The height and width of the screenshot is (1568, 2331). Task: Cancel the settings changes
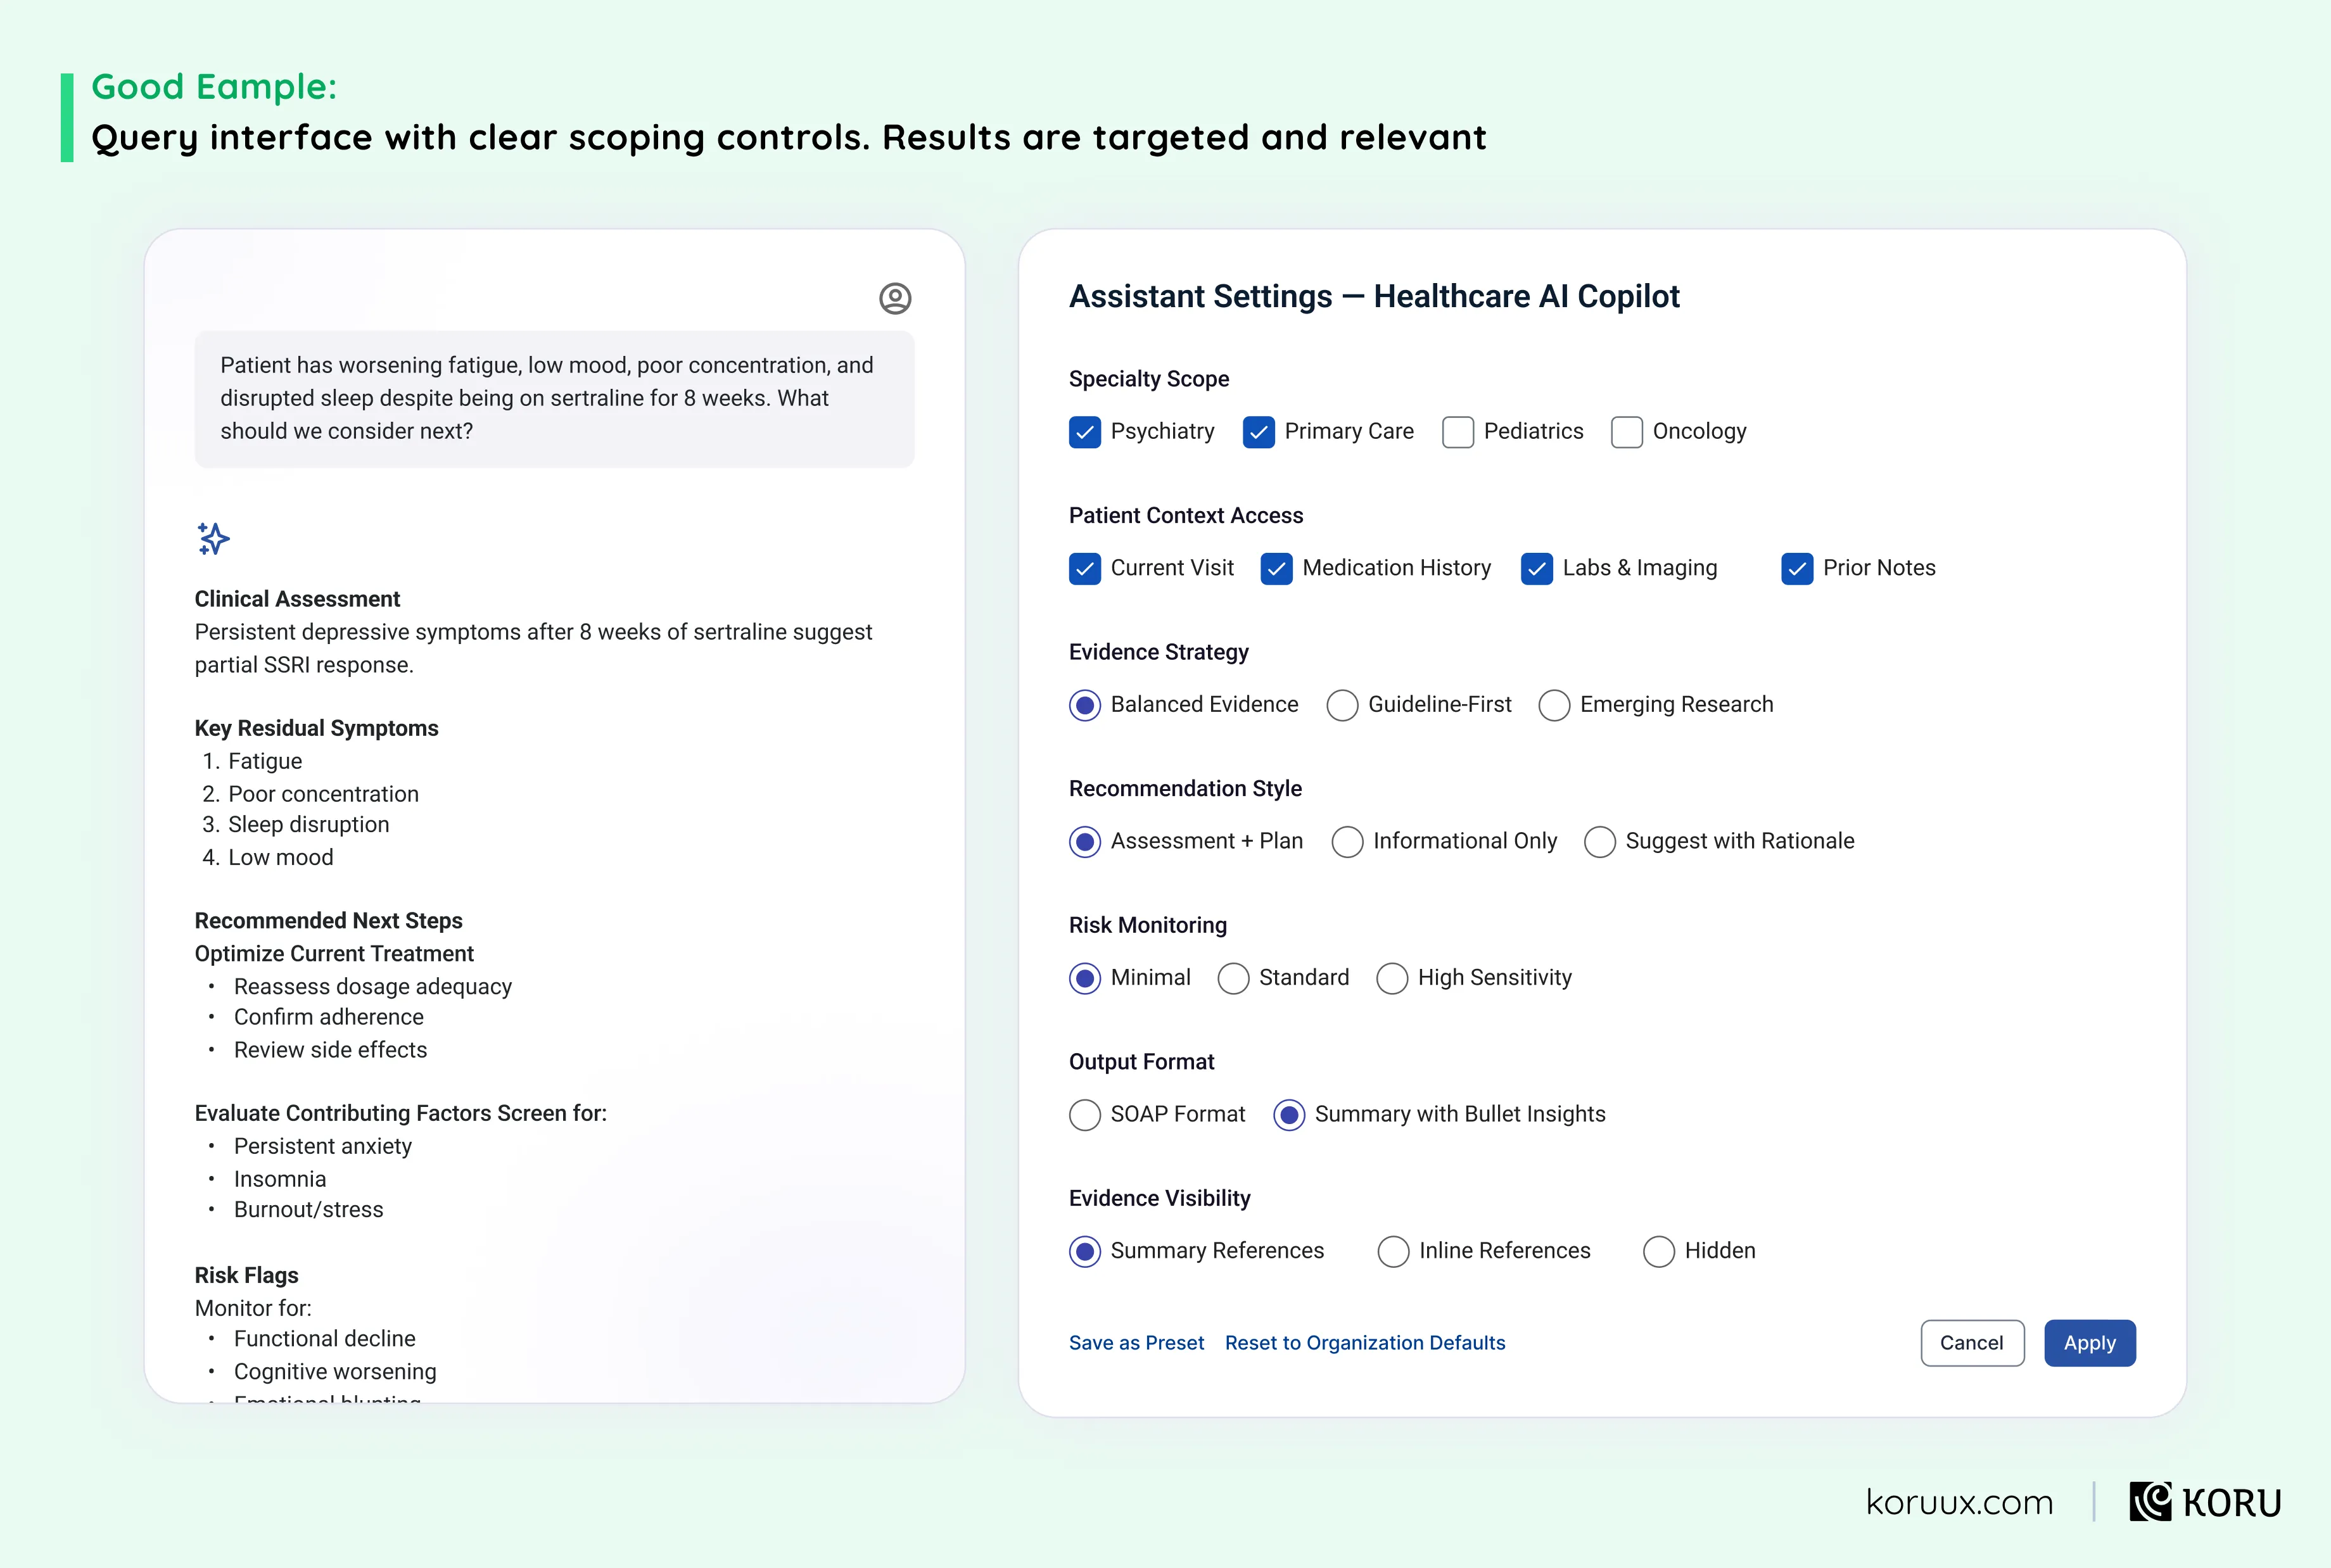pos(1972,1343)
